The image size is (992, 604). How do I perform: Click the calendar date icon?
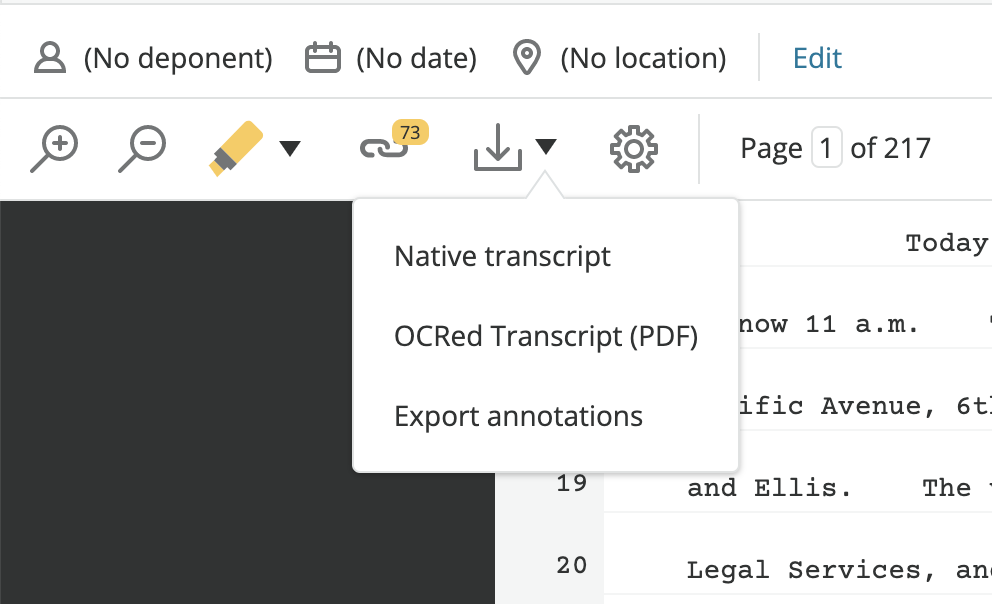click(x=323, y=58)
